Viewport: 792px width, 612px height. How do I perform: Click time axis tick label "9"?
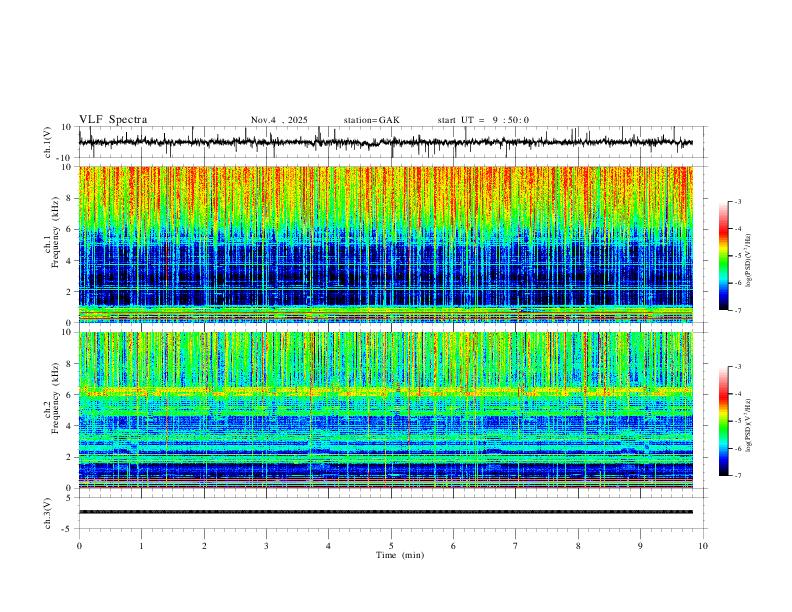coord(640,546)
